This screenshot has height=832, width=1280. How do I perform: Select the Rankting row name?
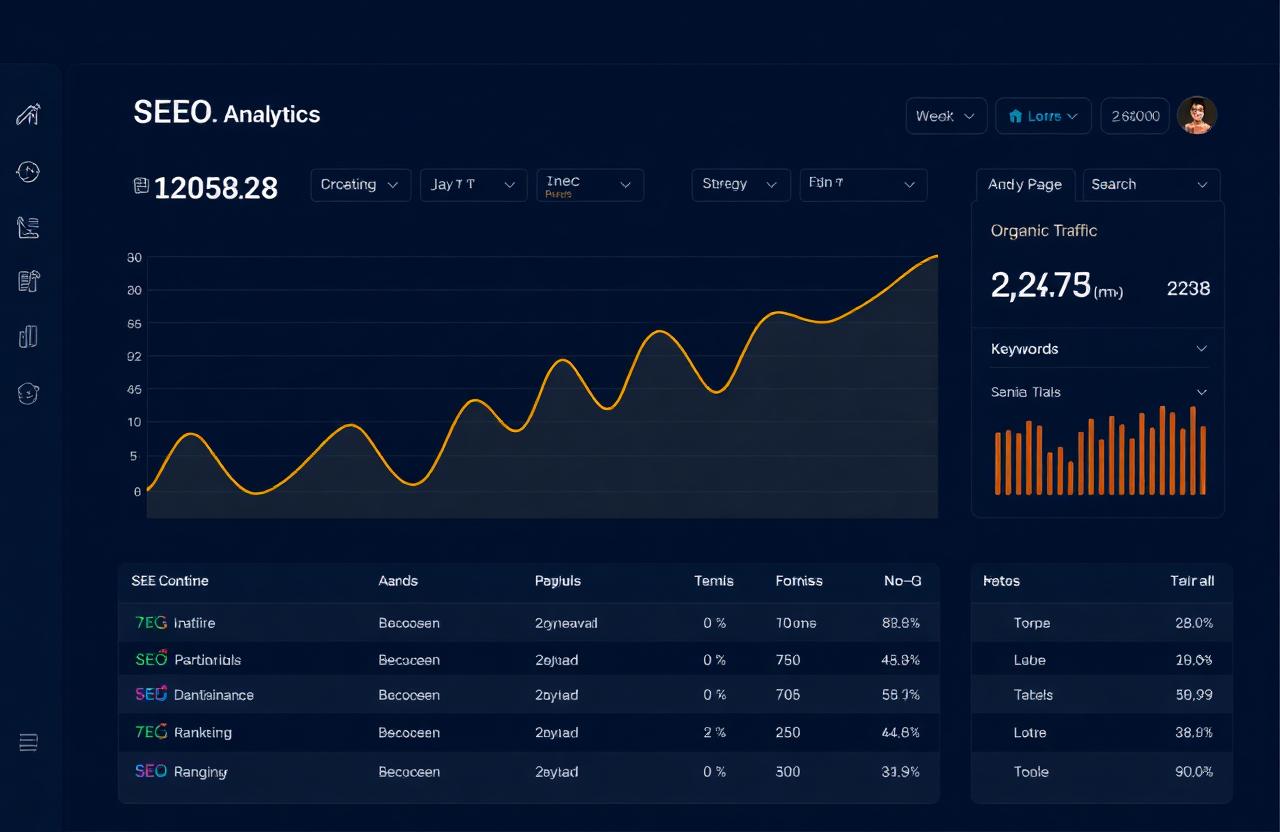tap(203, 733)
